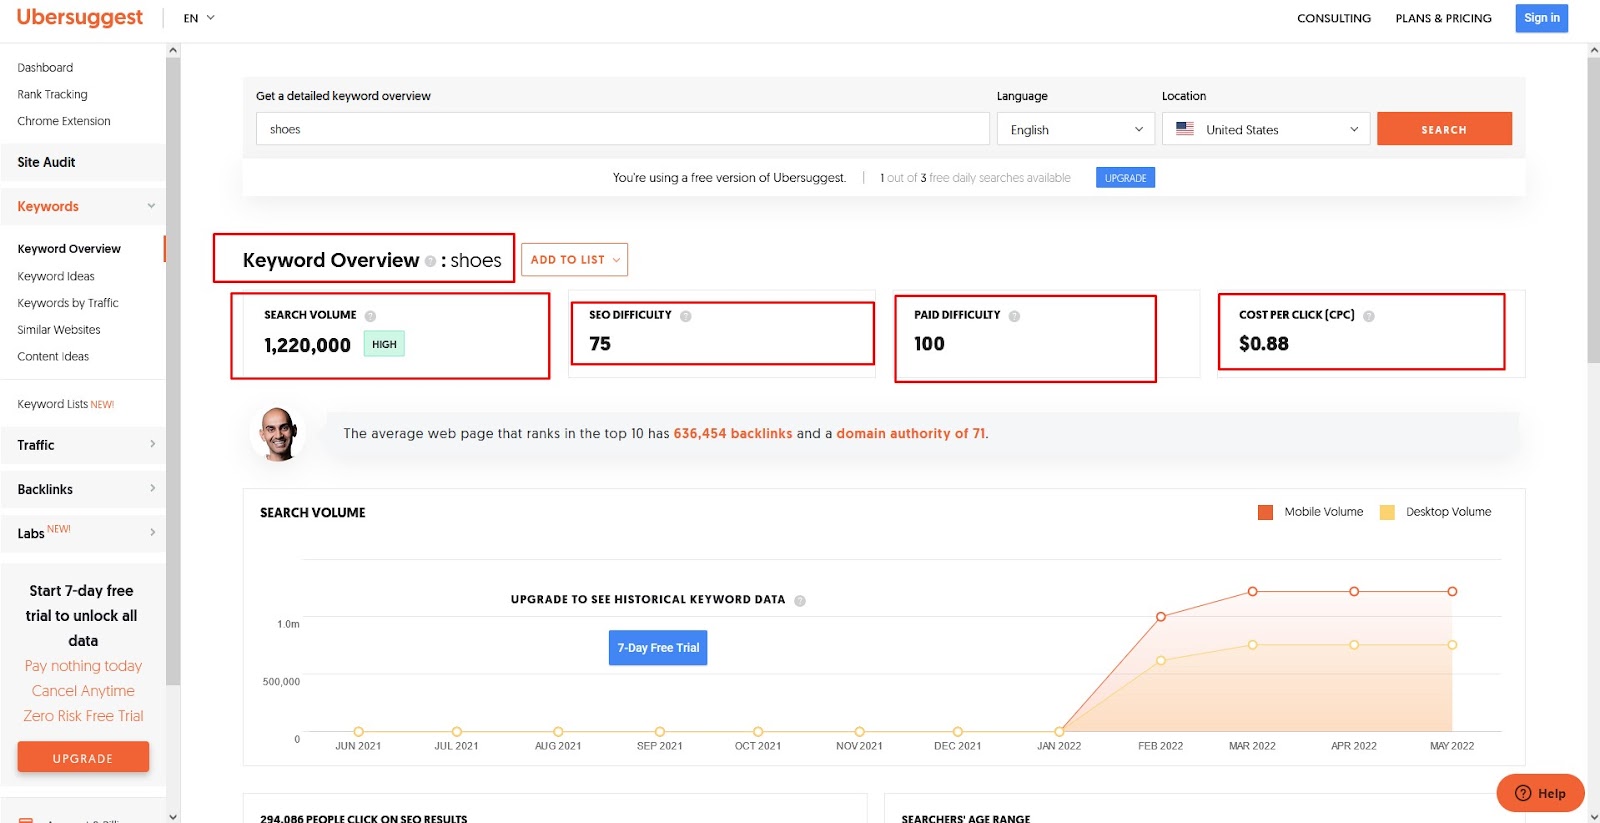The width and height of the screenshot is (1600, 823).
Task: Open the CONSULTING page
Action: pyautogui.click(x=1334, y=18)
